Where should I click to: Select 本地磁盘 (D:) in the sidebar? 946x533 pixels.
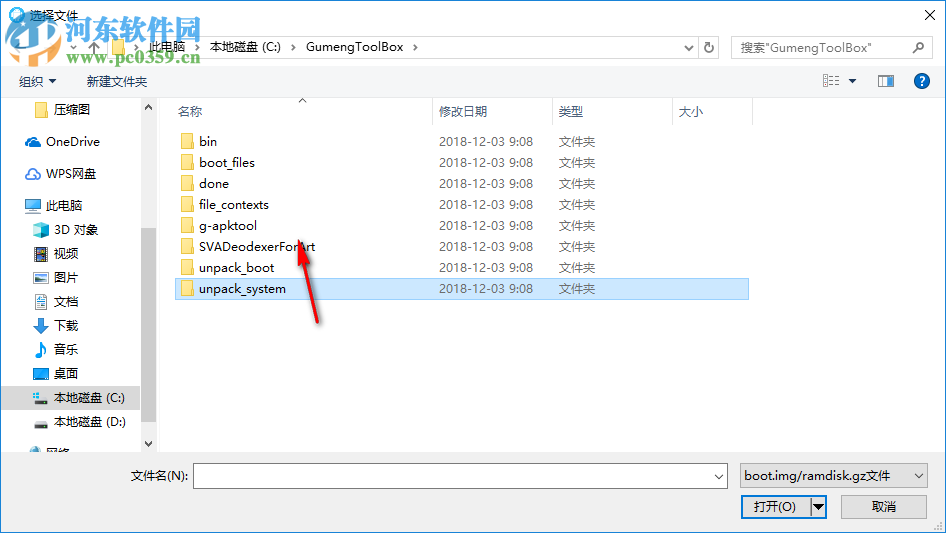click(79, 422)
